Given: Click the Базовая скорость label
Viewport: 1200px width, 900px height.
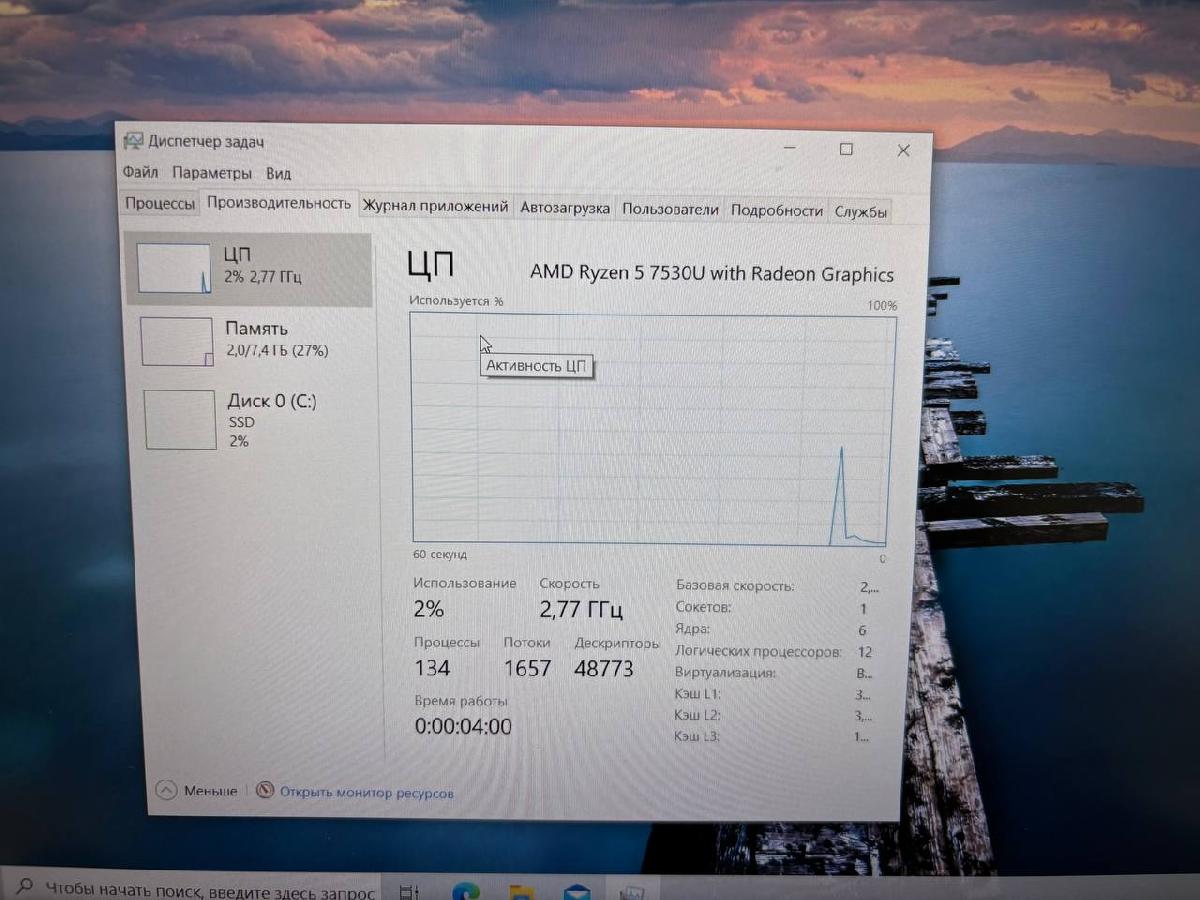Looking at the screenshot, I should 735,586.
